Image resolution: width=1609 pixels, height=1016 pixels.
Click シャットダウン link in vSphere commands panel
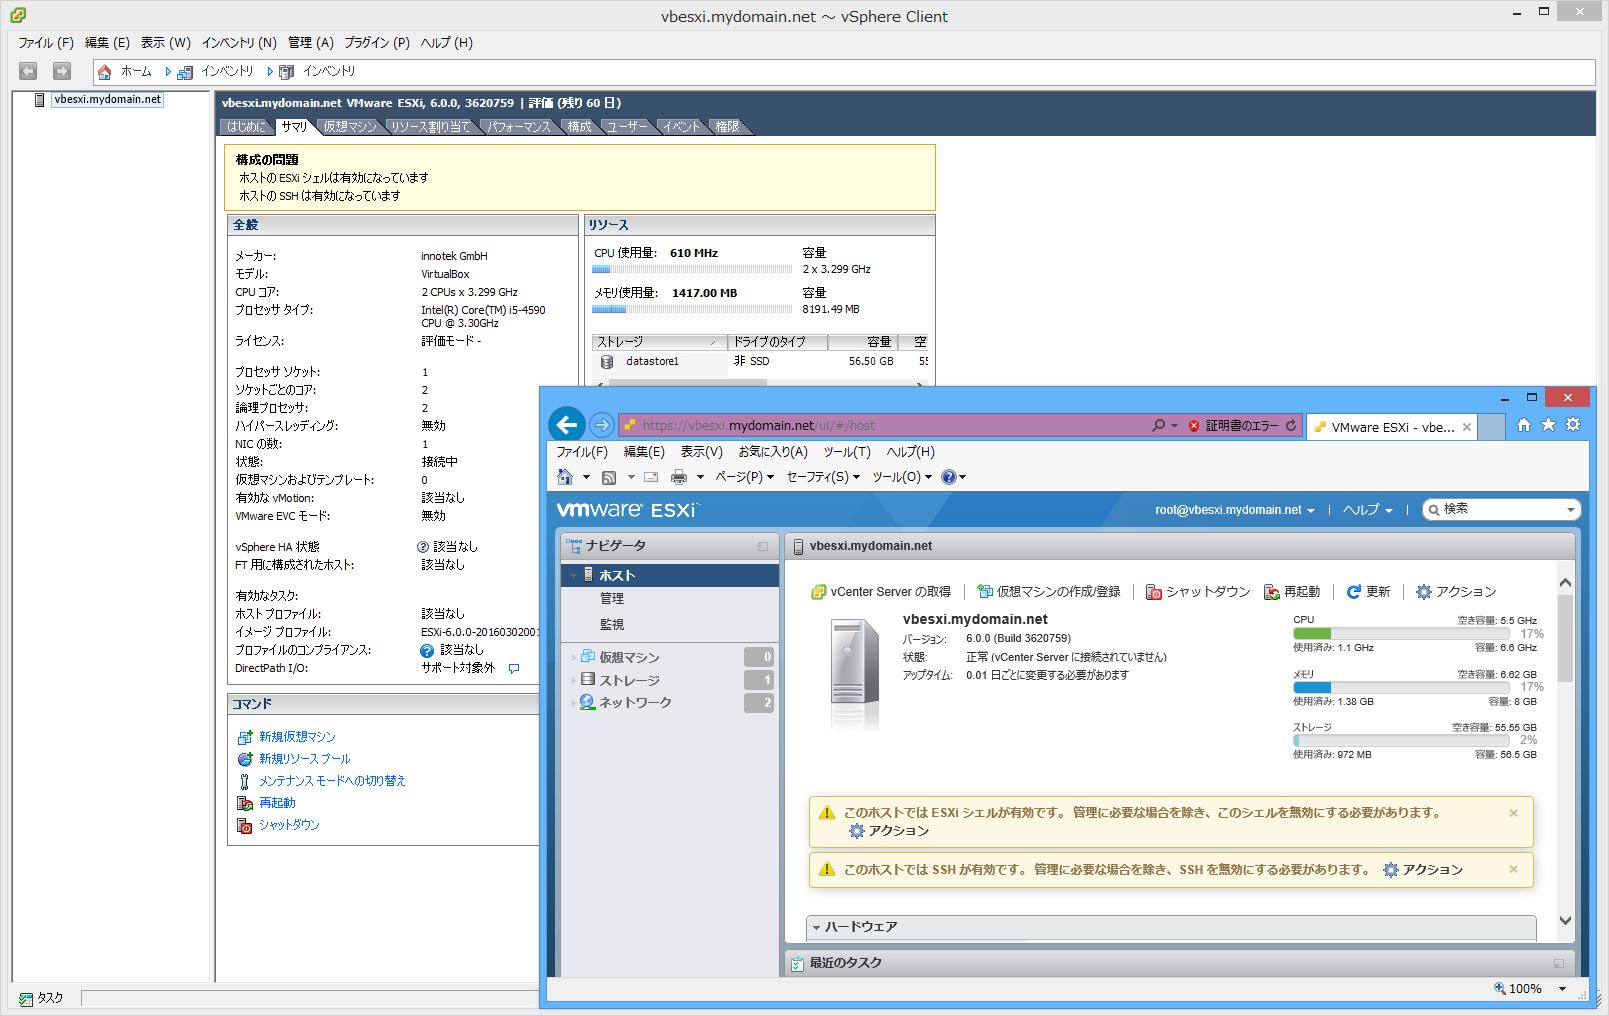(x=289, y=825)
